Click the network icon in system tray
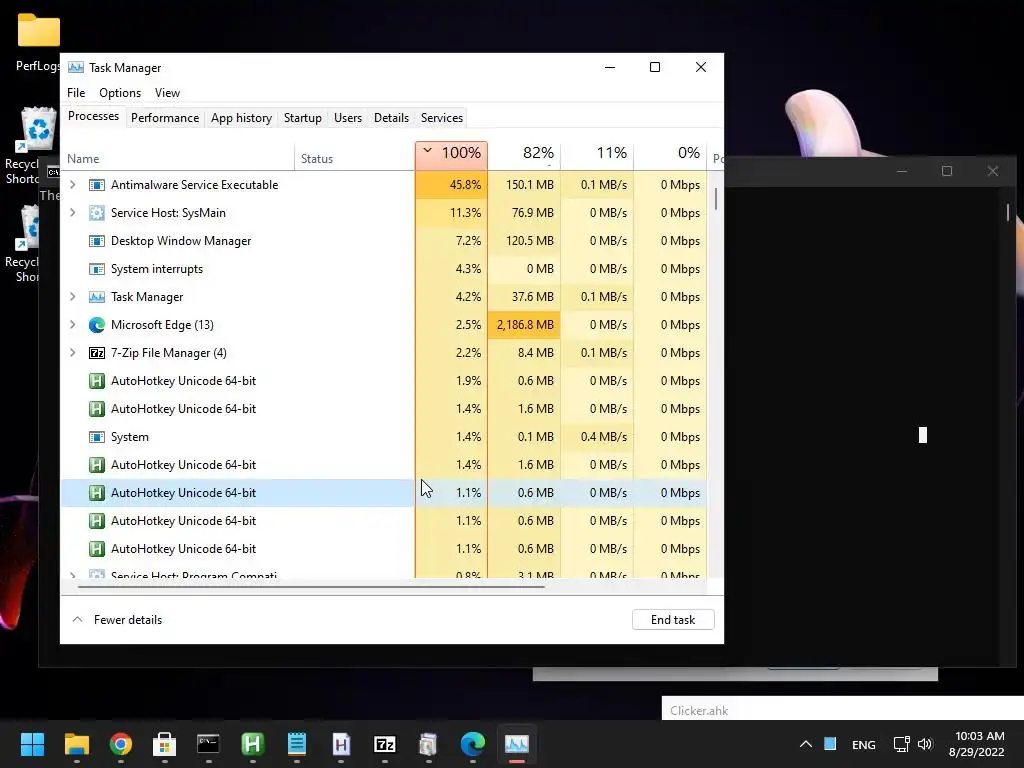 (901, 744)
